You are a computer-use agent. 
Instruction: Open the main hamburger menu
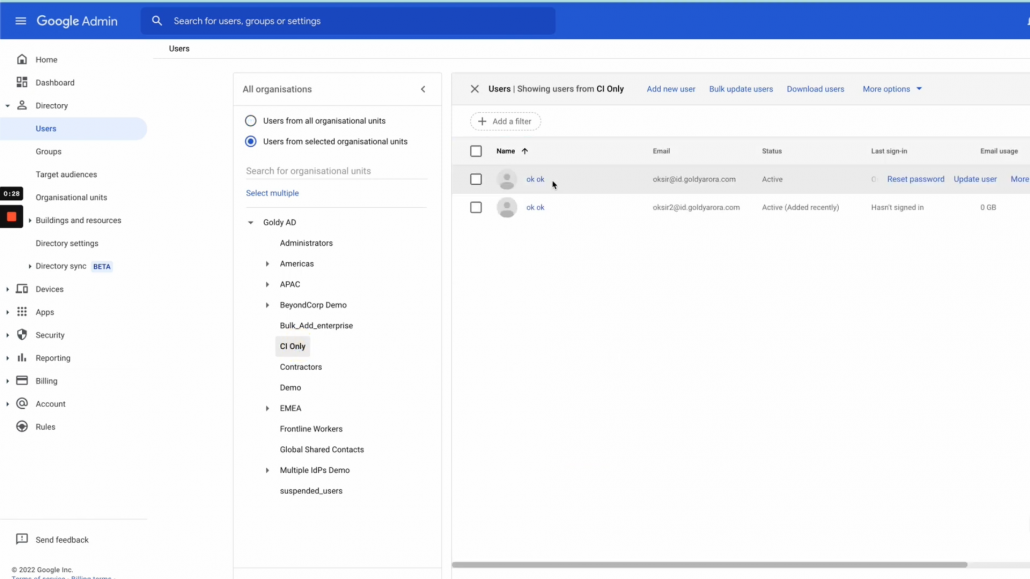pyautogui.click(x=21, y=21)
